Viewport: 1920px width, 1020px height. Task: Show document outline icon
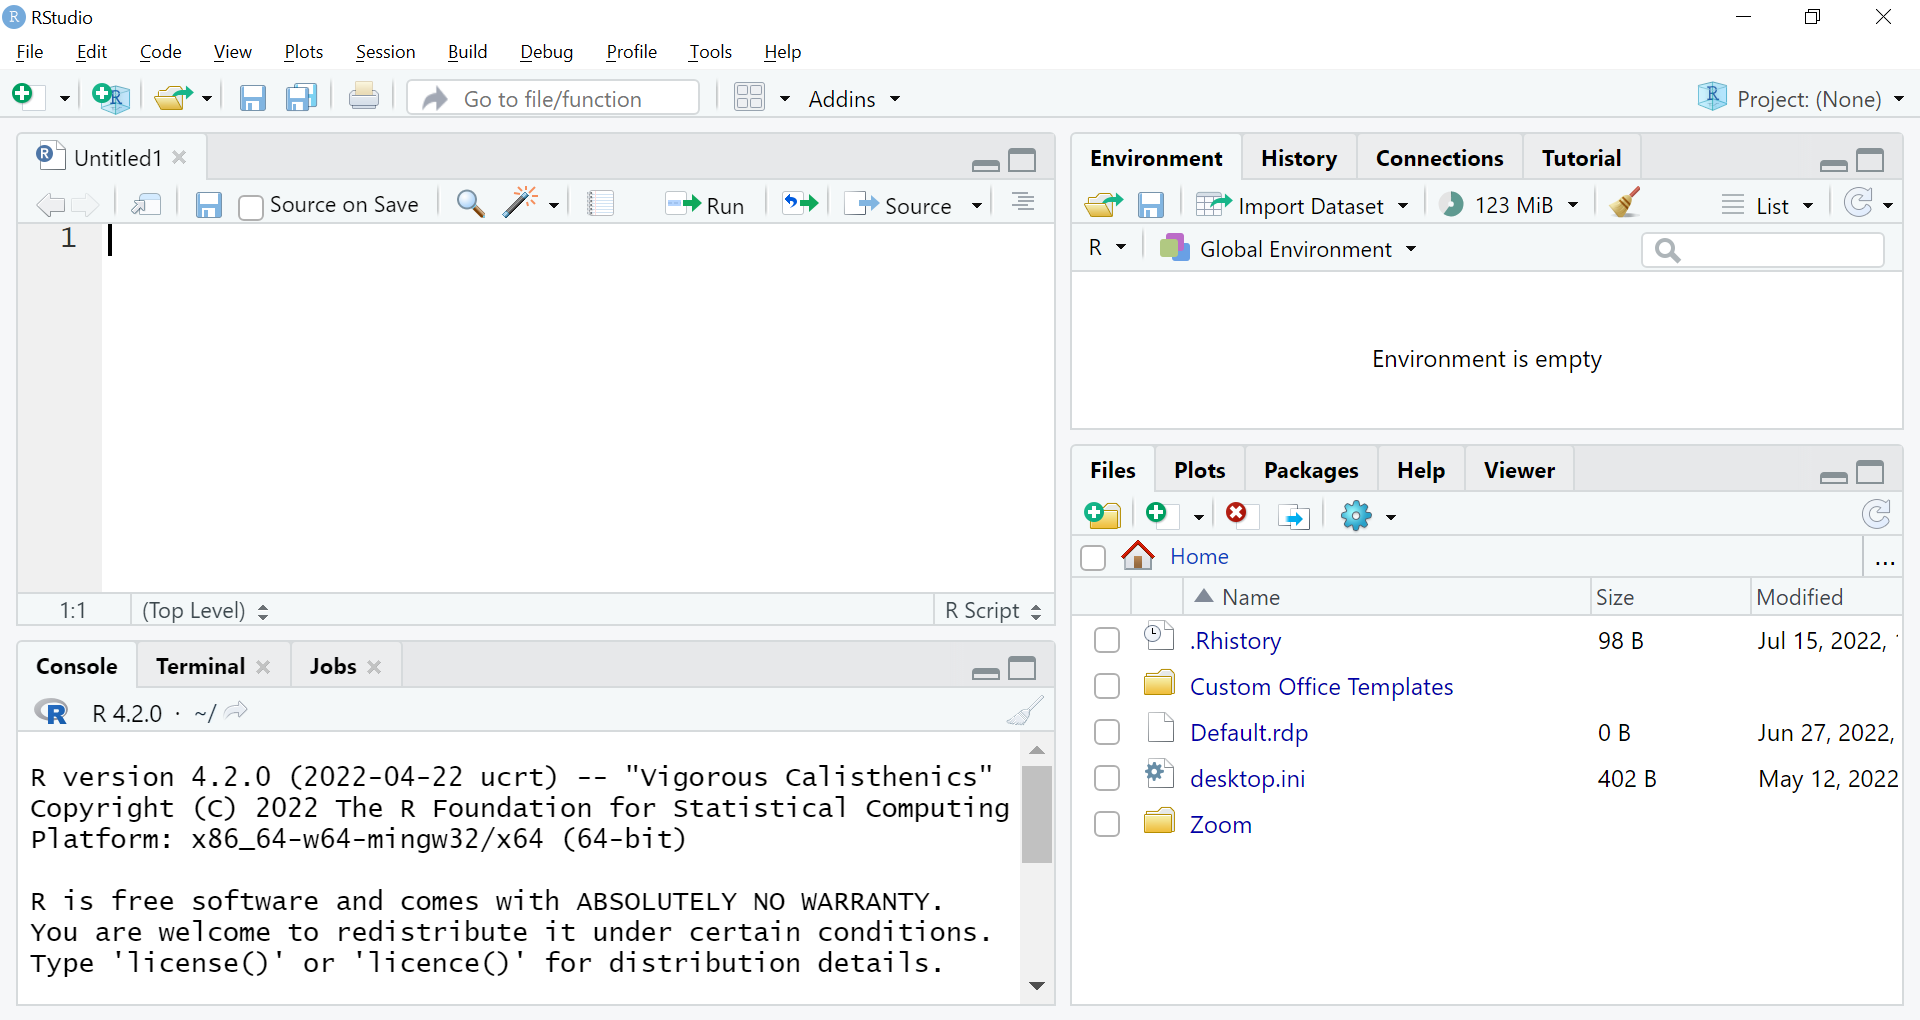[1023, 203]
